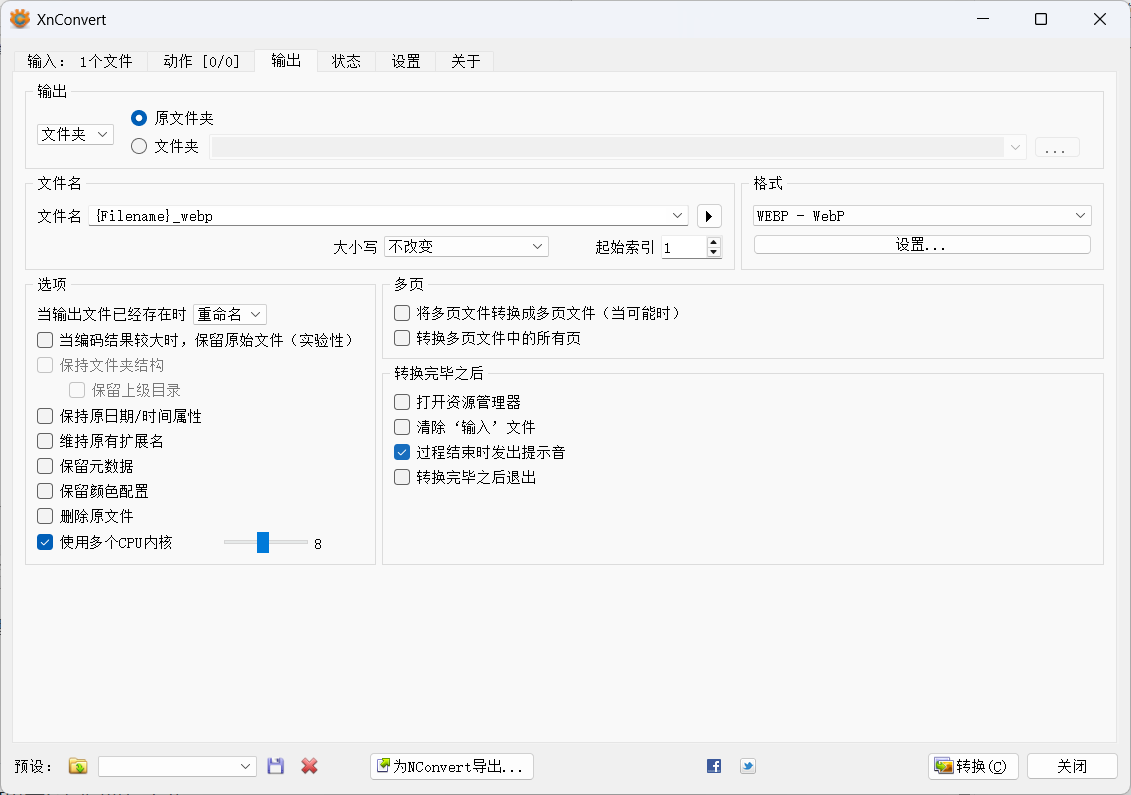The image size is (1131, 795).
Task: Toggle 保持原日期/时间属性 checkbox
Action: [45, 416]
